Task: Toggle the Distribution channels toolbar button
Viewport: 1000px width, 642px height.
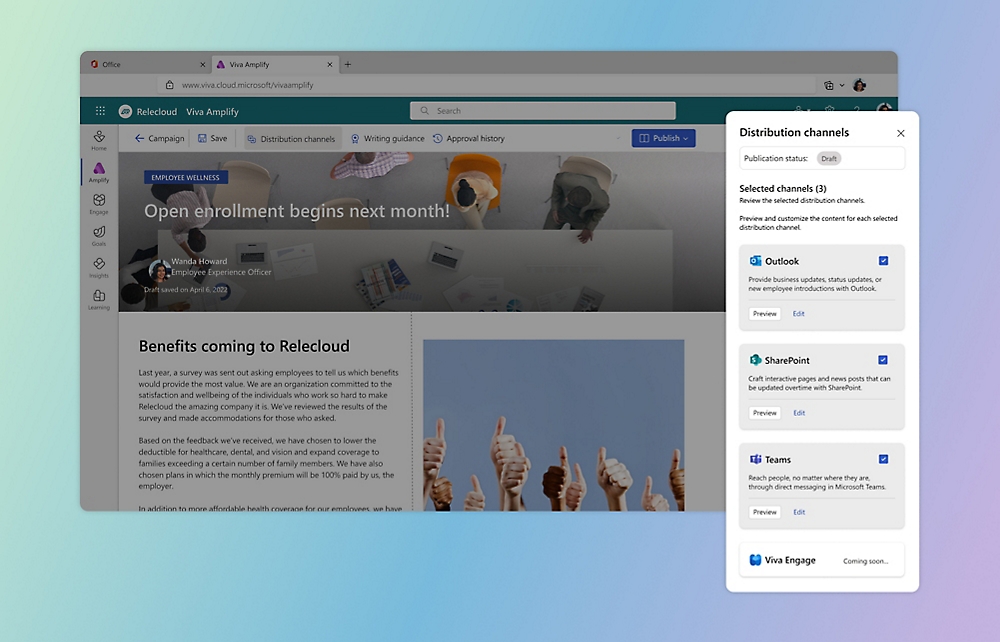Action: click(x=291, y=139)
